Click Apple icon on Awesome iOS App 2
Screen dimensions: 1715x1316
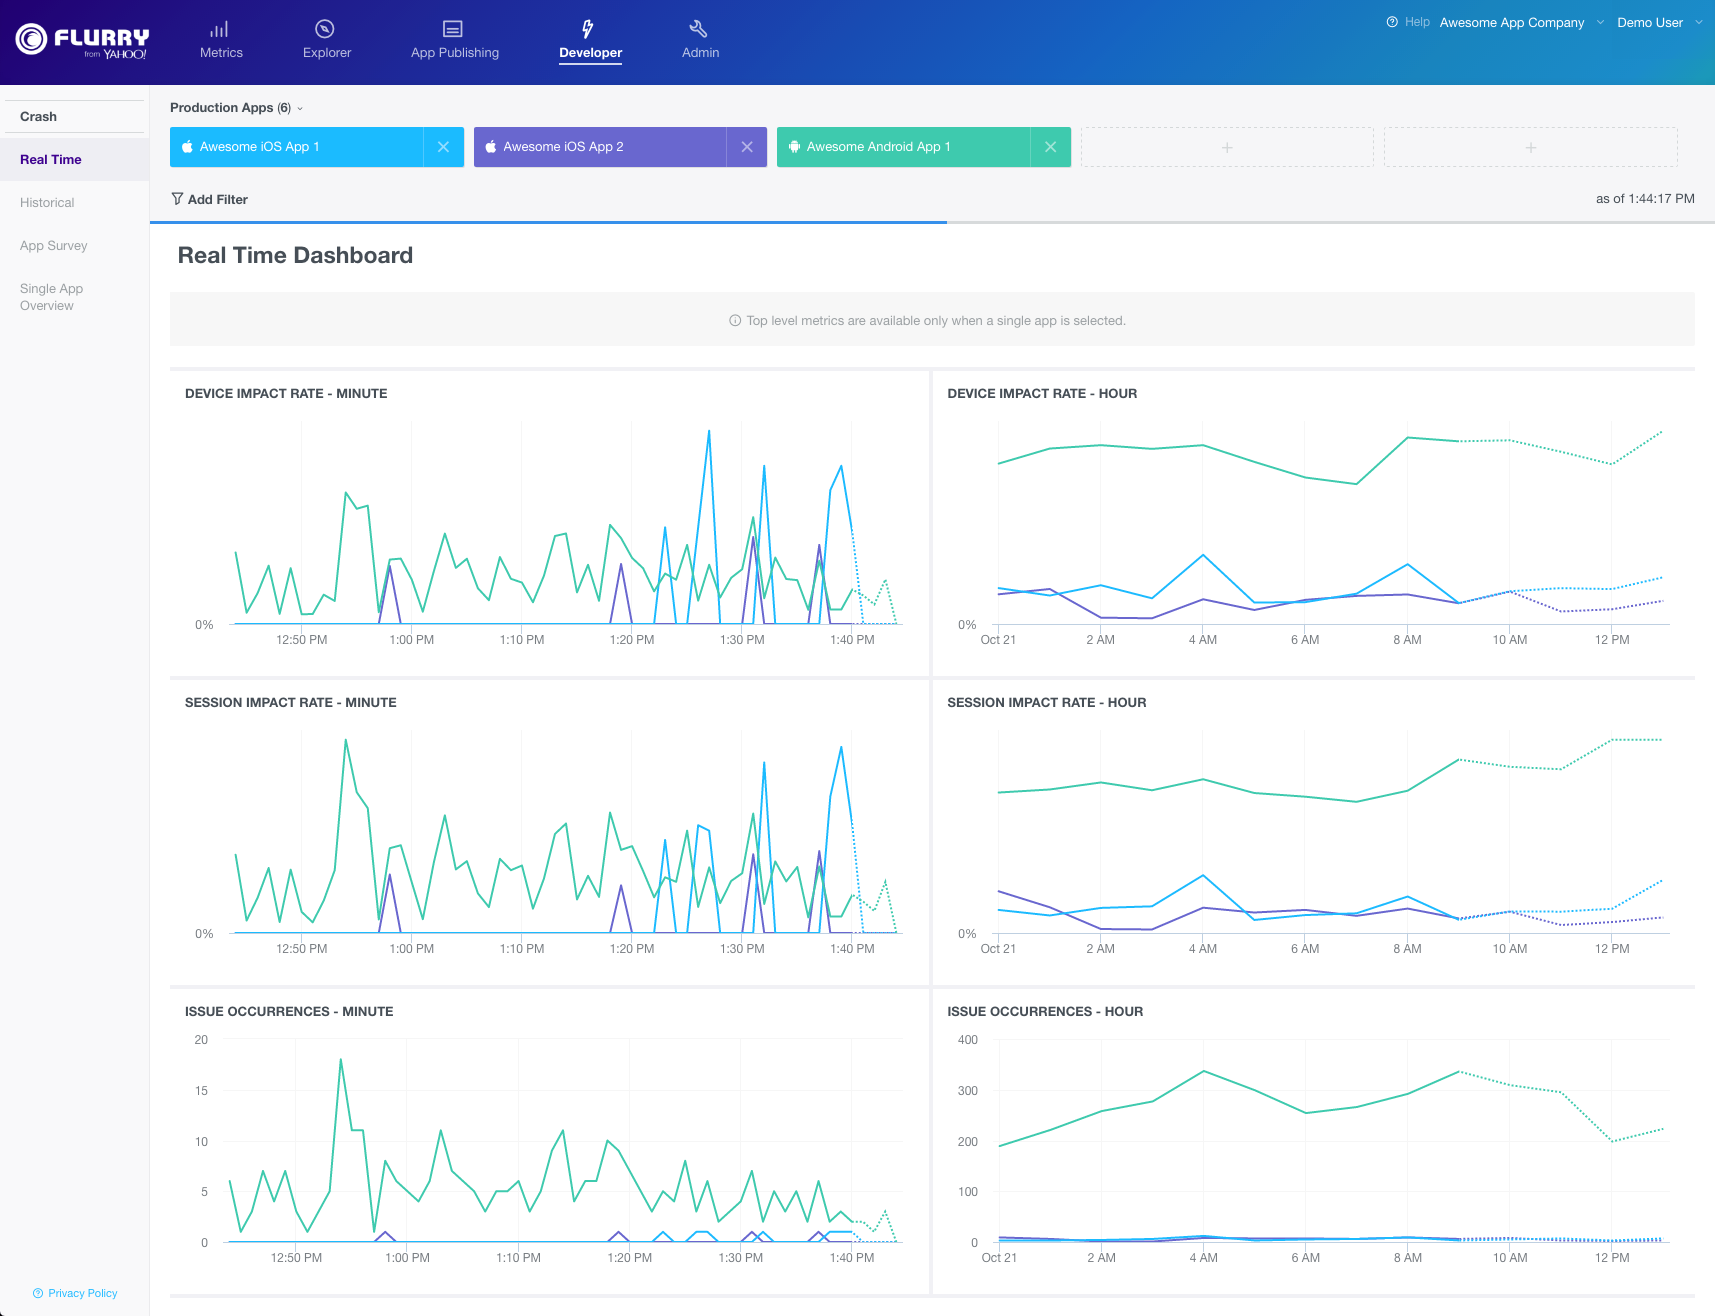[491, 147]
